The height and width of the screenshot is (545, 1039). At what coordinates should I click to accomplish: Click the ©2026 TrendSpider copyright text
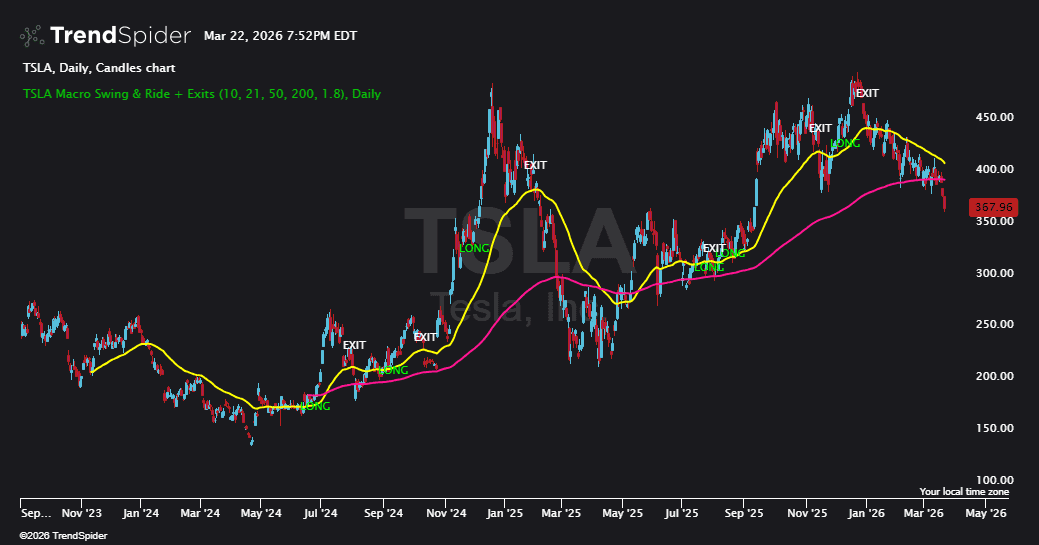tap(63, 535)
